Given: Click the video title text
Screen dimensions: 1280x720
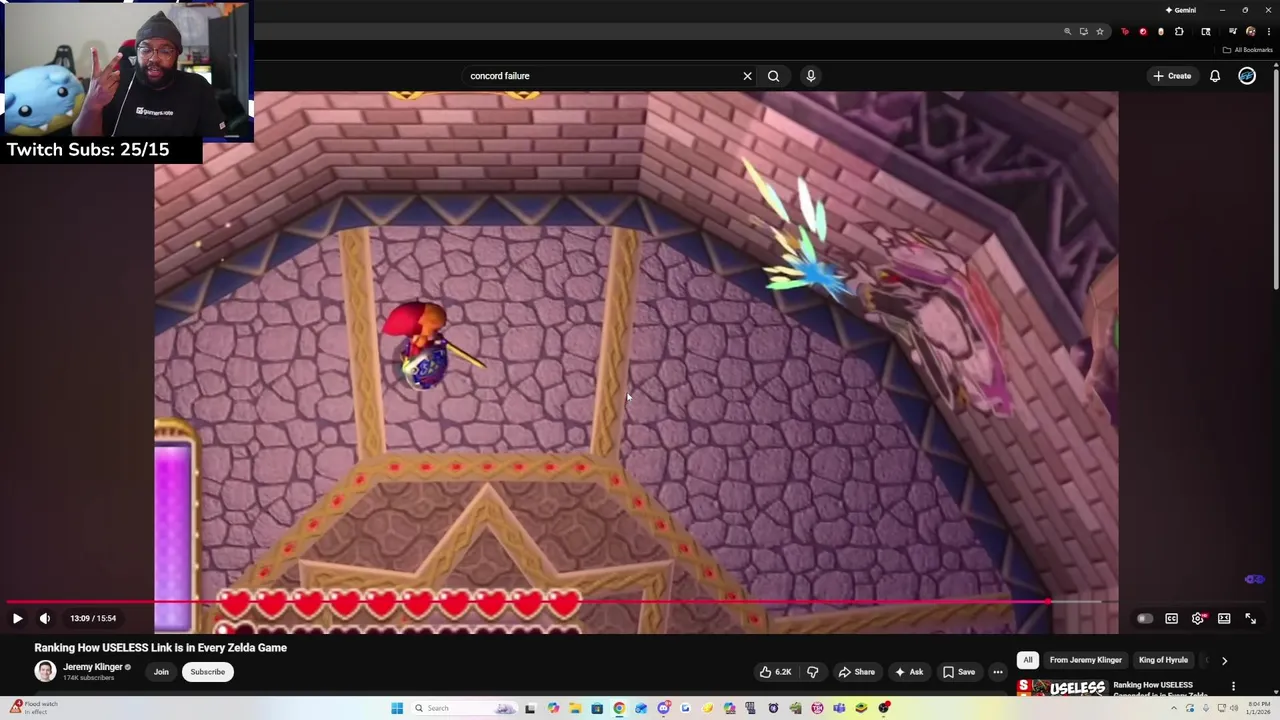Looking at the screenshot, I should (161, 648).
